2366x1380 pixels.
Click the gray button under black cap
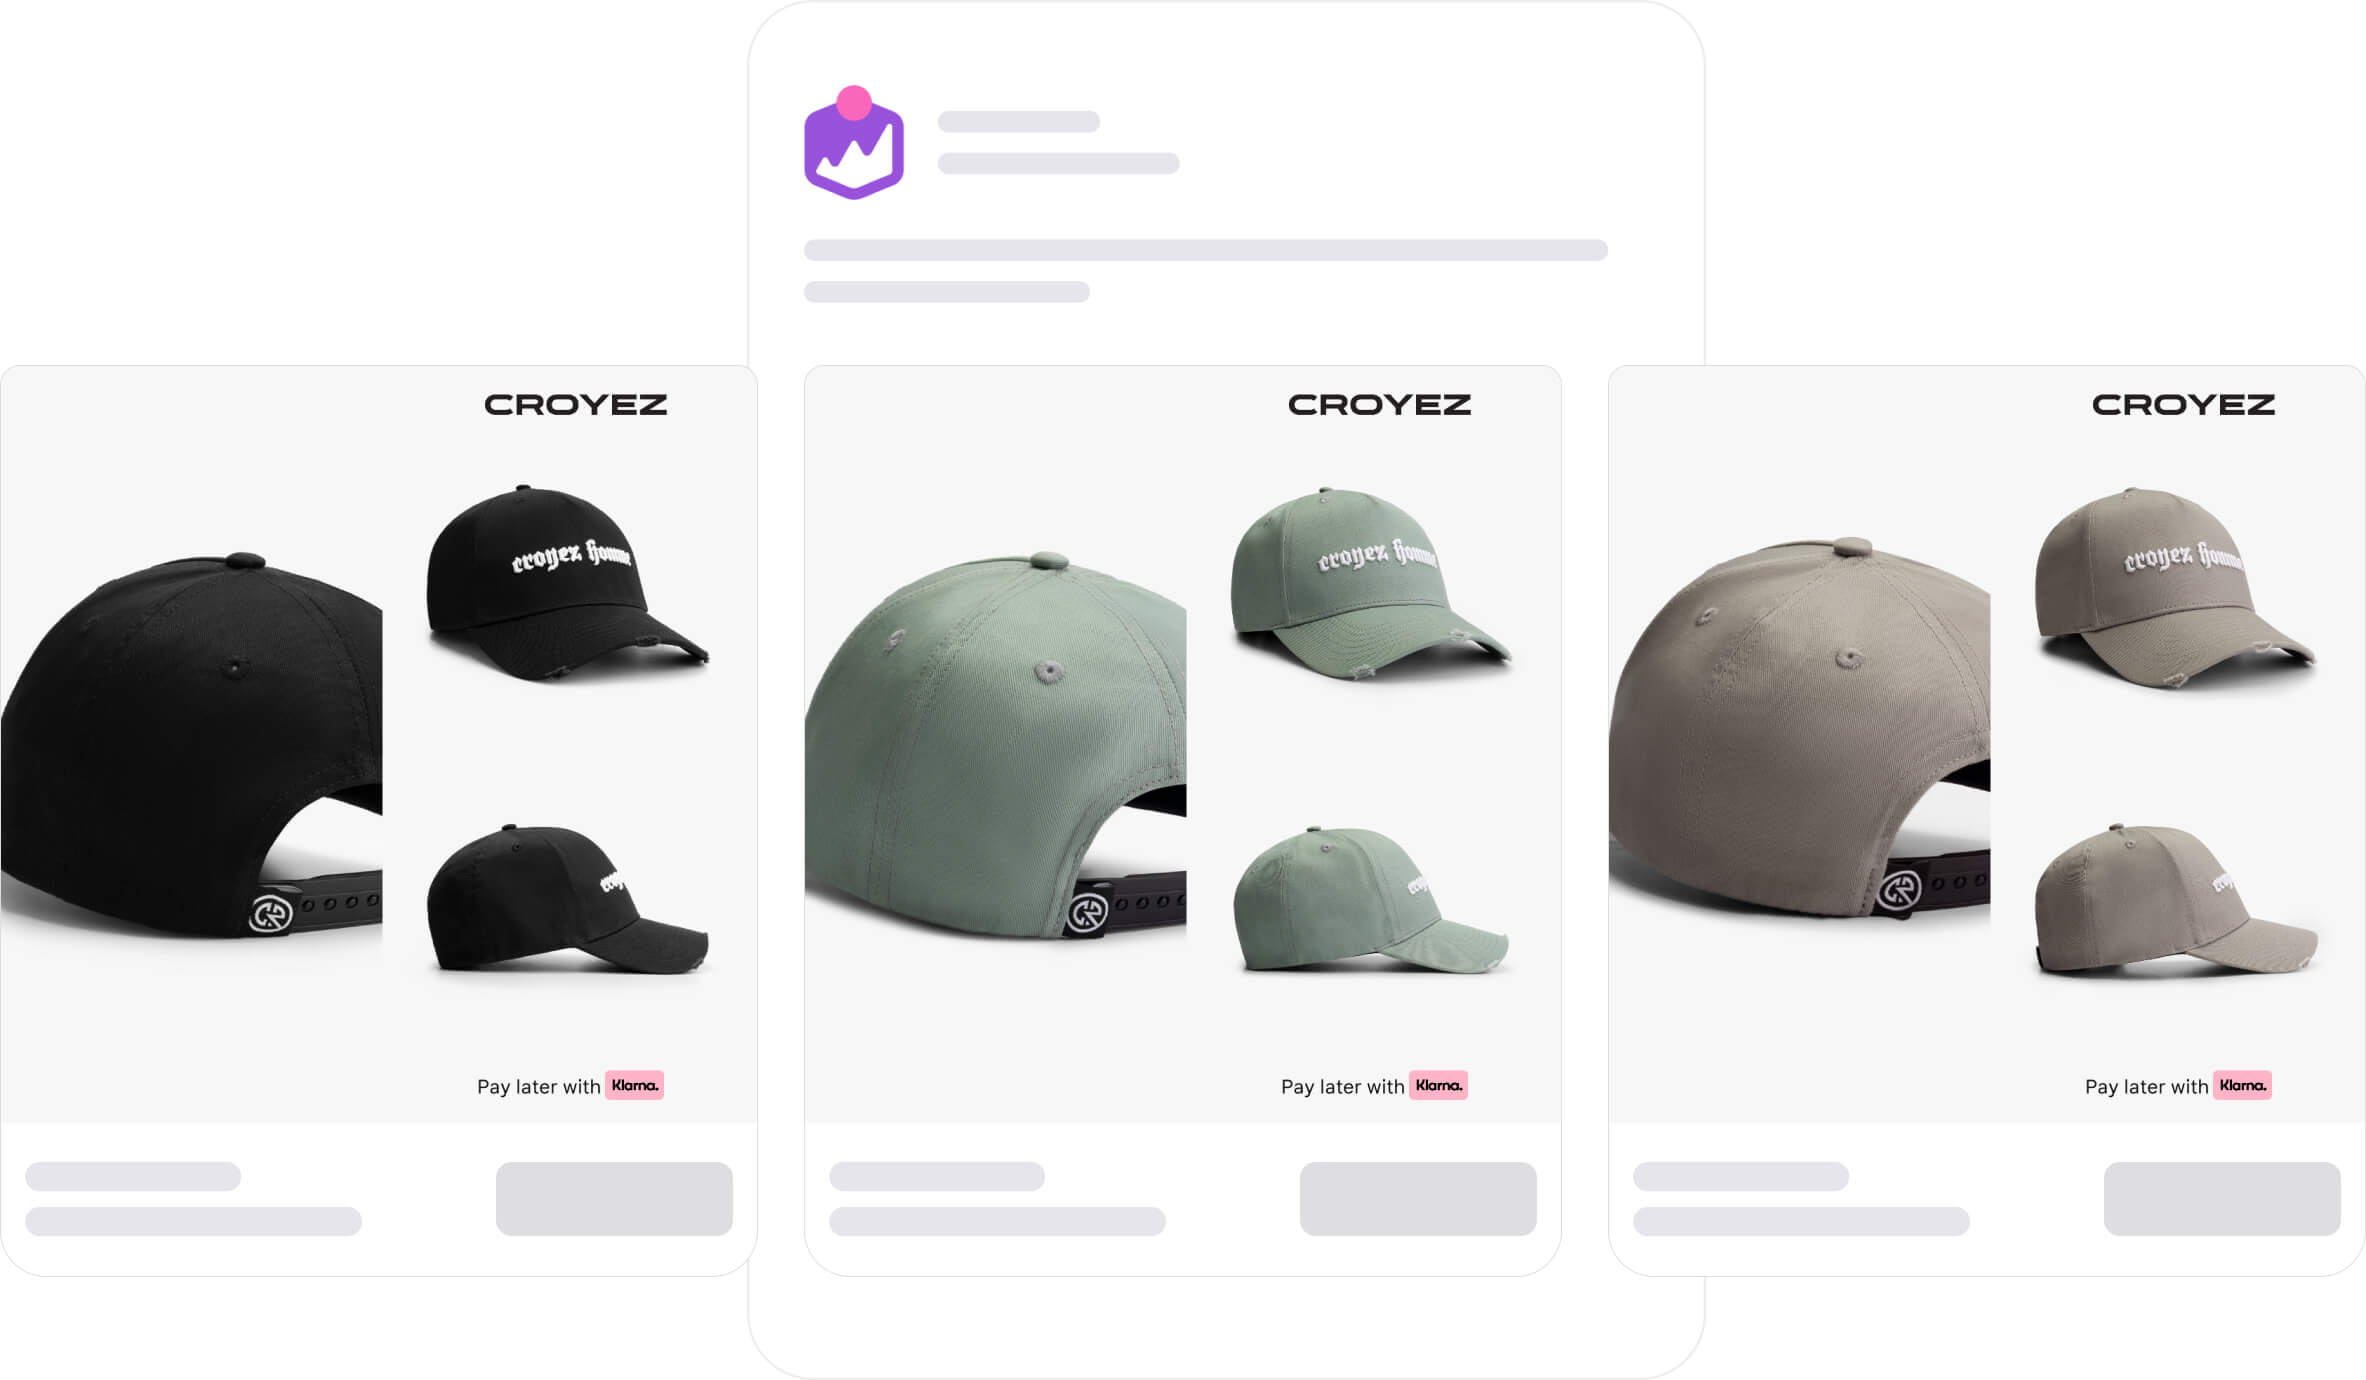point(614,1198)
